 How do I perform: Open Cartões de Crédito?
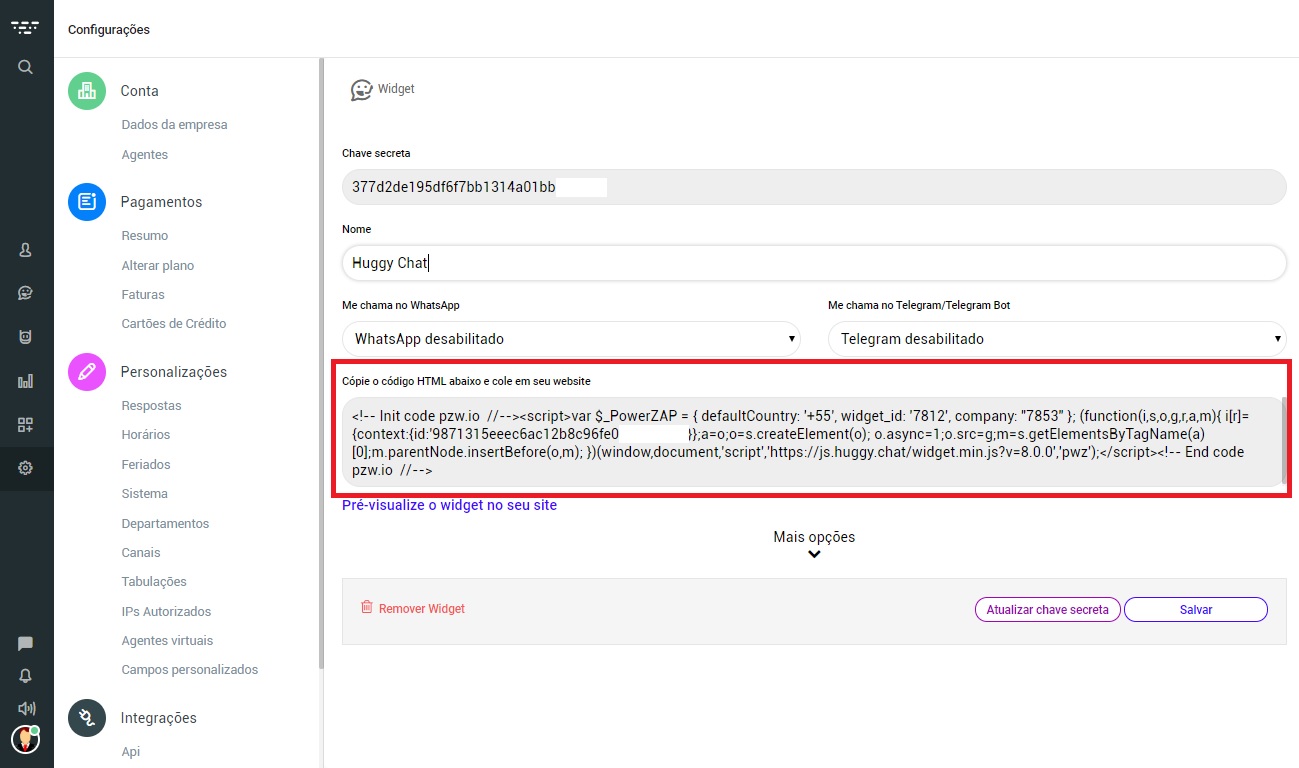[173, 324]
